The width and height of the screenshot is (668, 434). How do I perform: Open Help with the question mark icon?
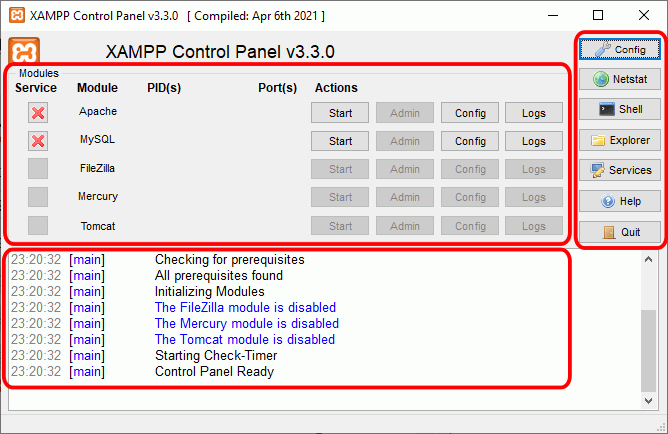(x=620, y=201)
